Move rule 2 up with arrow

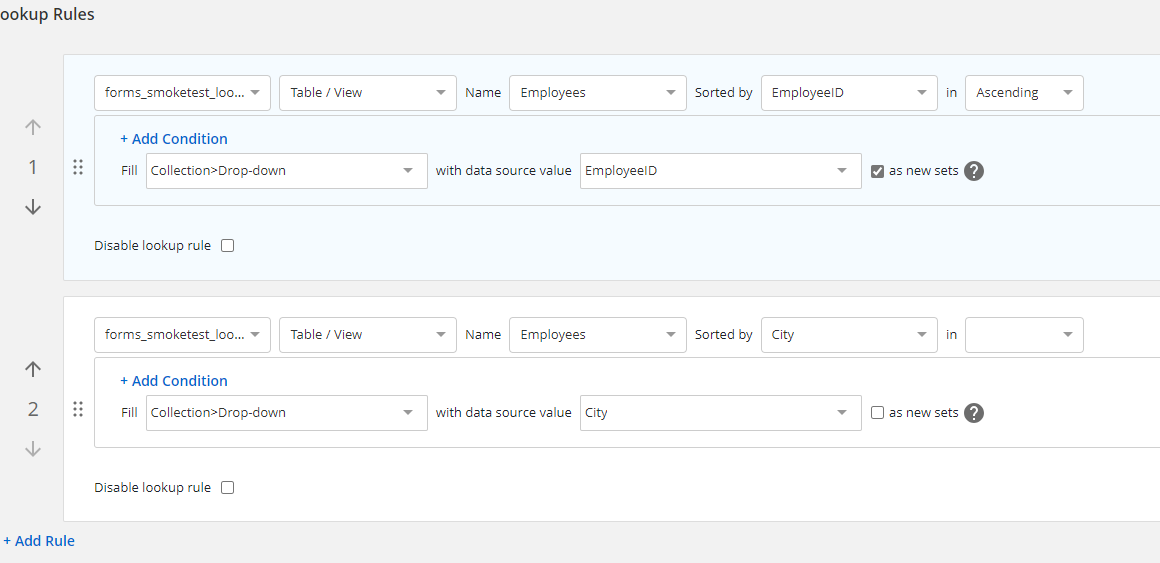click(x=33, y=369)
